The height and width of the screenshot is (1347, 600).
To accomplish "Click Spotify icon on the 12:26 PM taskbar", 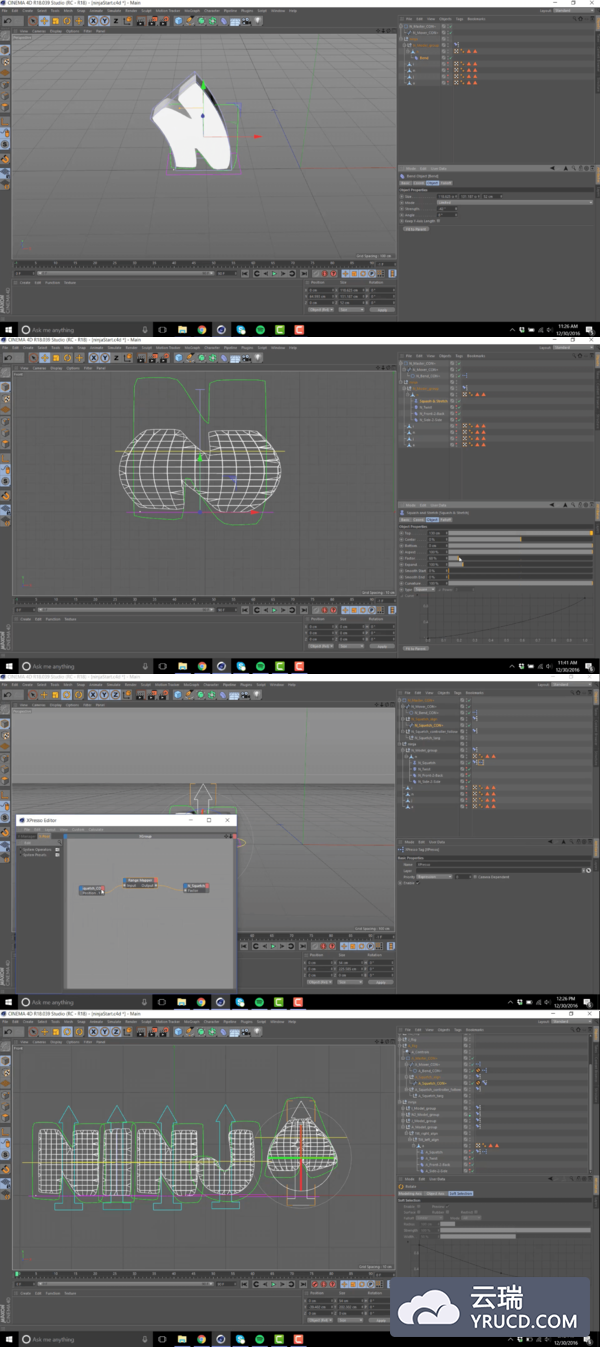I will (x=260, y=1001).
